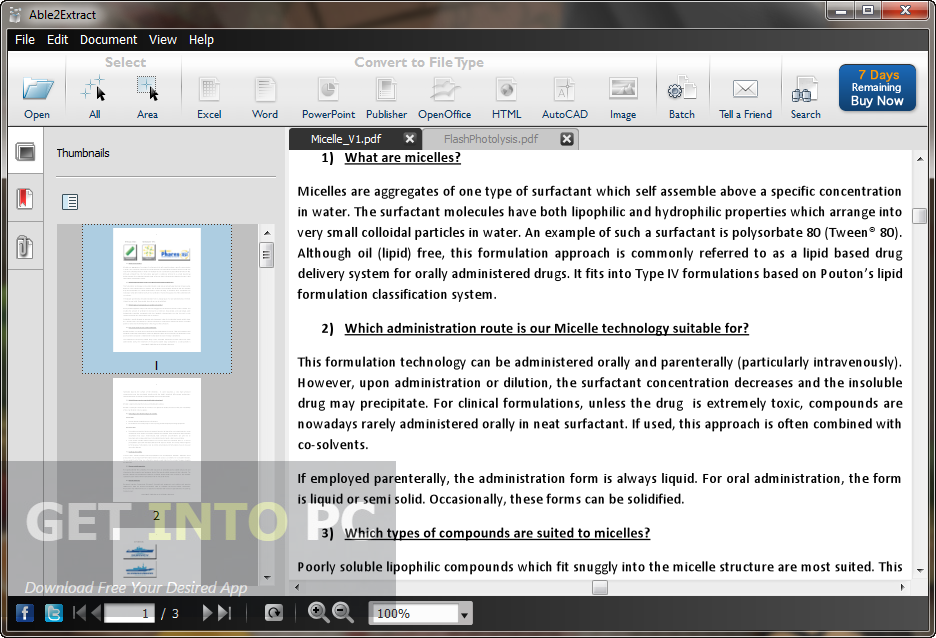Click thumbnail panel scroll down arrow

(267, 577)
